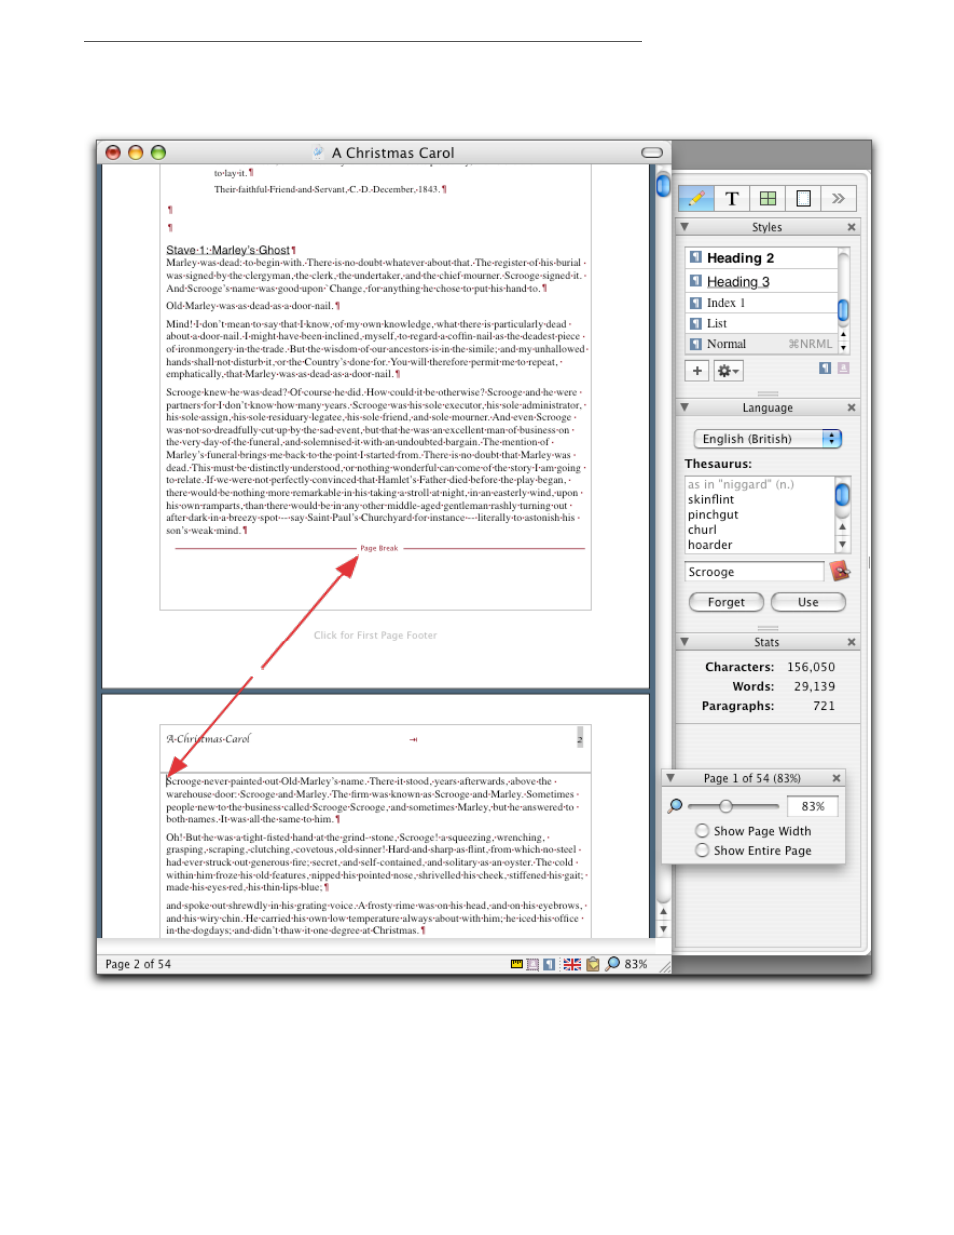
Task: Collapse the Page 1 of 54 zoom palette
Action: coord(671,778)
